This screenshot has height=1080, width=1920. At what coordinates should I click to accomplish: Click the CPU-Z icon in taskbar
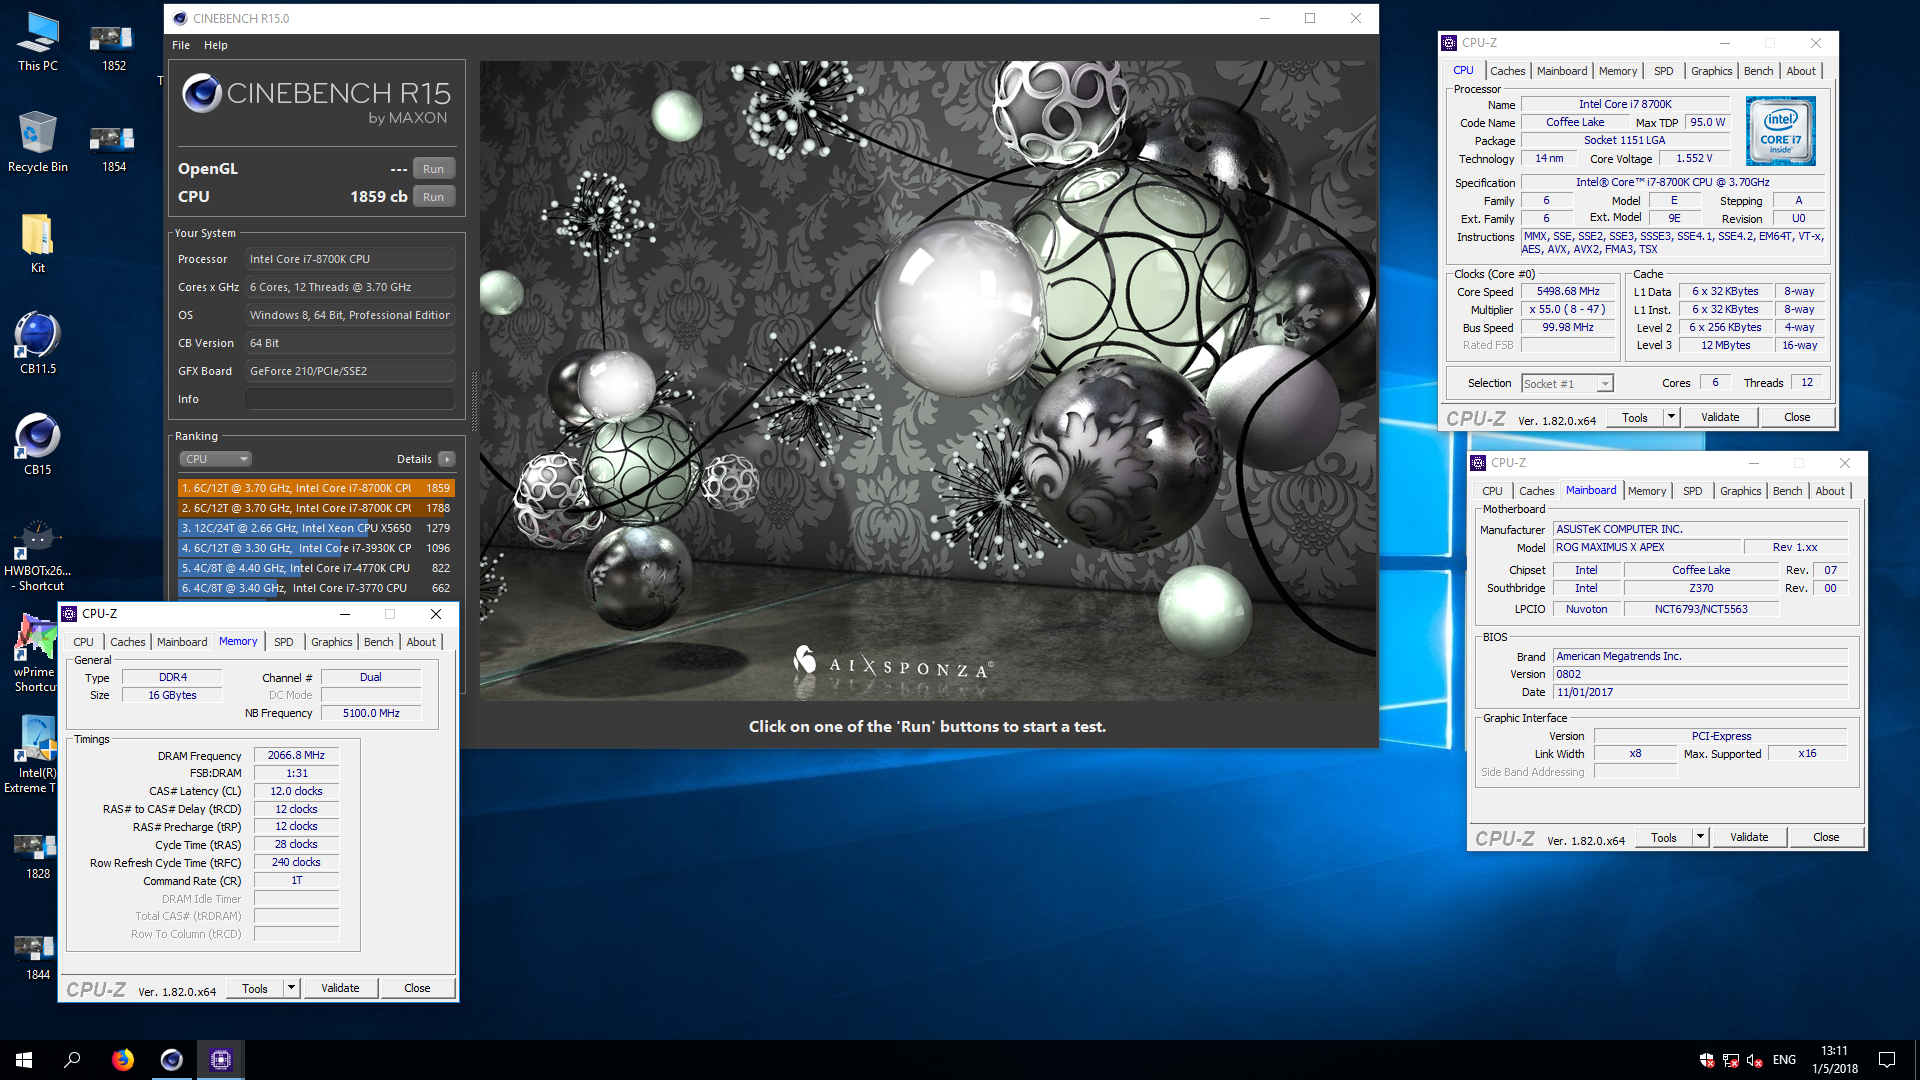tap(221, 1059)
